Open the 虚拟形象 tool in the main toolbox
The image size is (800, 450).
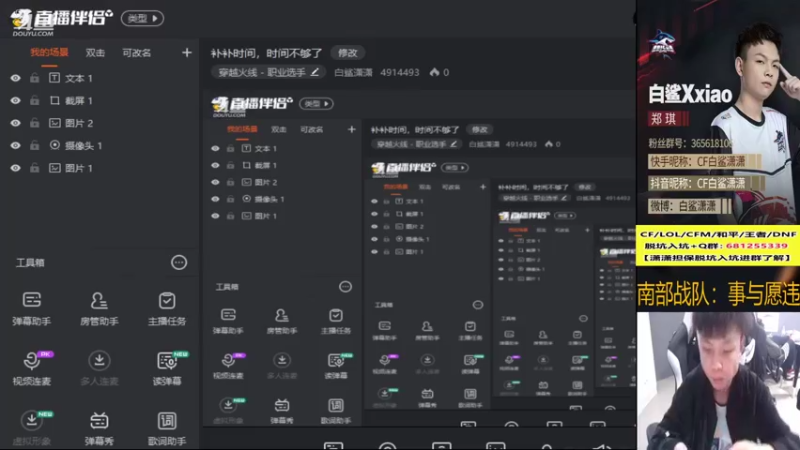point(32,428)
